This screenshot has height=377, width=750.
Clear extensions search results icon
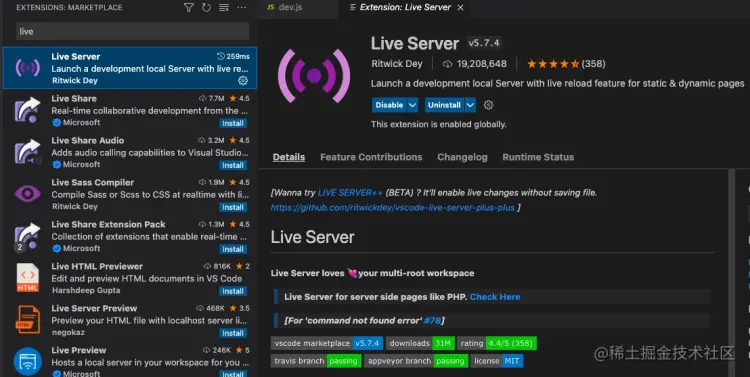click(x=224, y=8)
